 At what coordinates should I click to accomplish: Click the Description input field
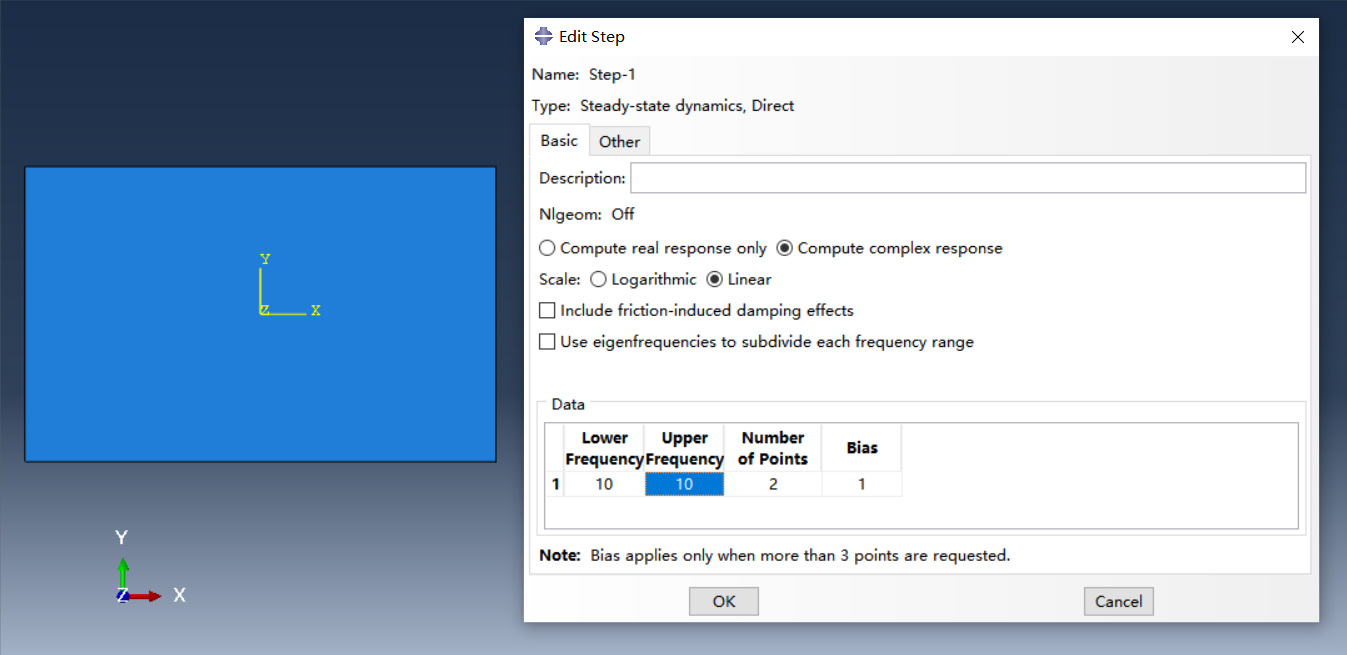(x=967, y=177)
